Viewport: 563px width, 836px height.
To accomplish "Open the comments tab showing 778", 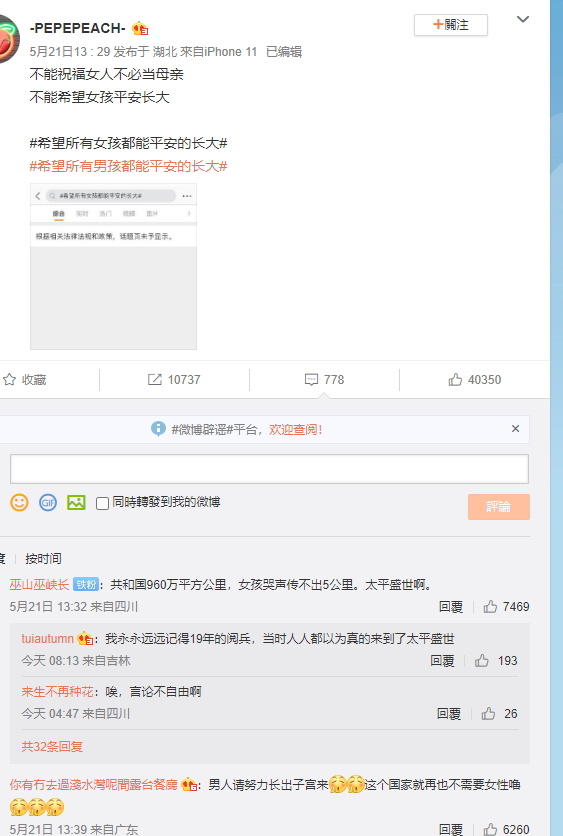I will (x=324, y=380).
